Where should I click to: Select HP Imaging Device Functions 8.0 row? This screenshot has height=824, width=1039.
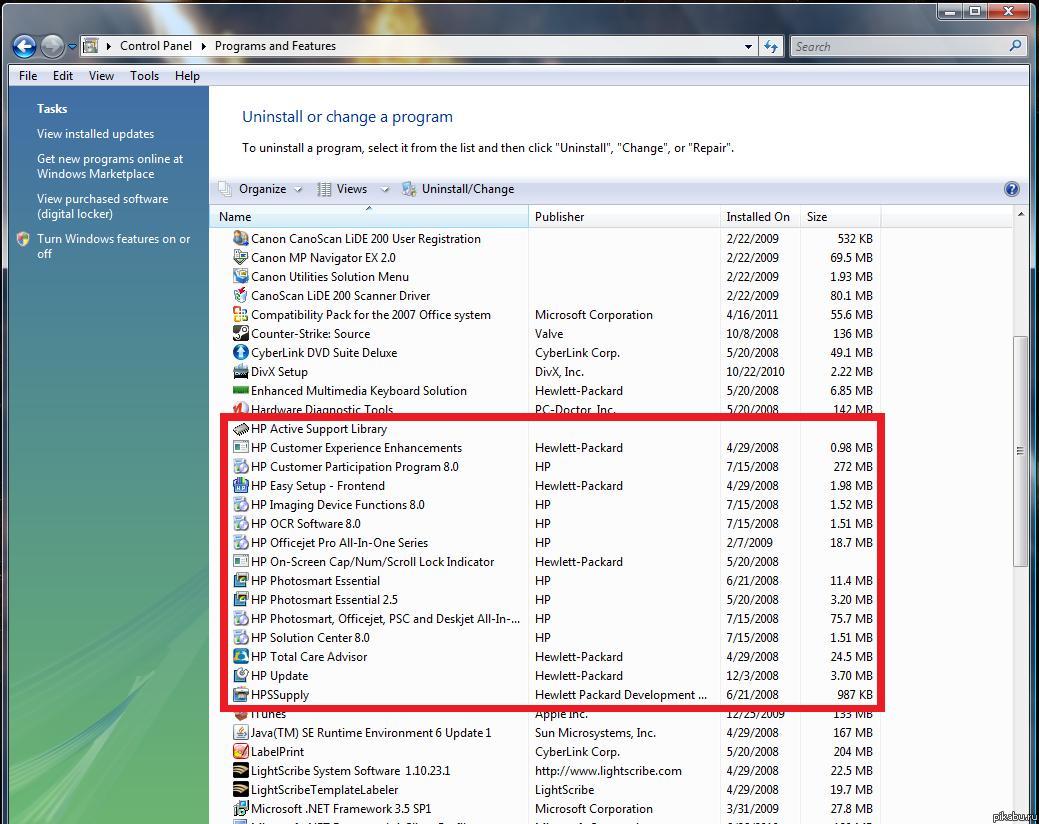pyautogui.click(x=553, y=505)
